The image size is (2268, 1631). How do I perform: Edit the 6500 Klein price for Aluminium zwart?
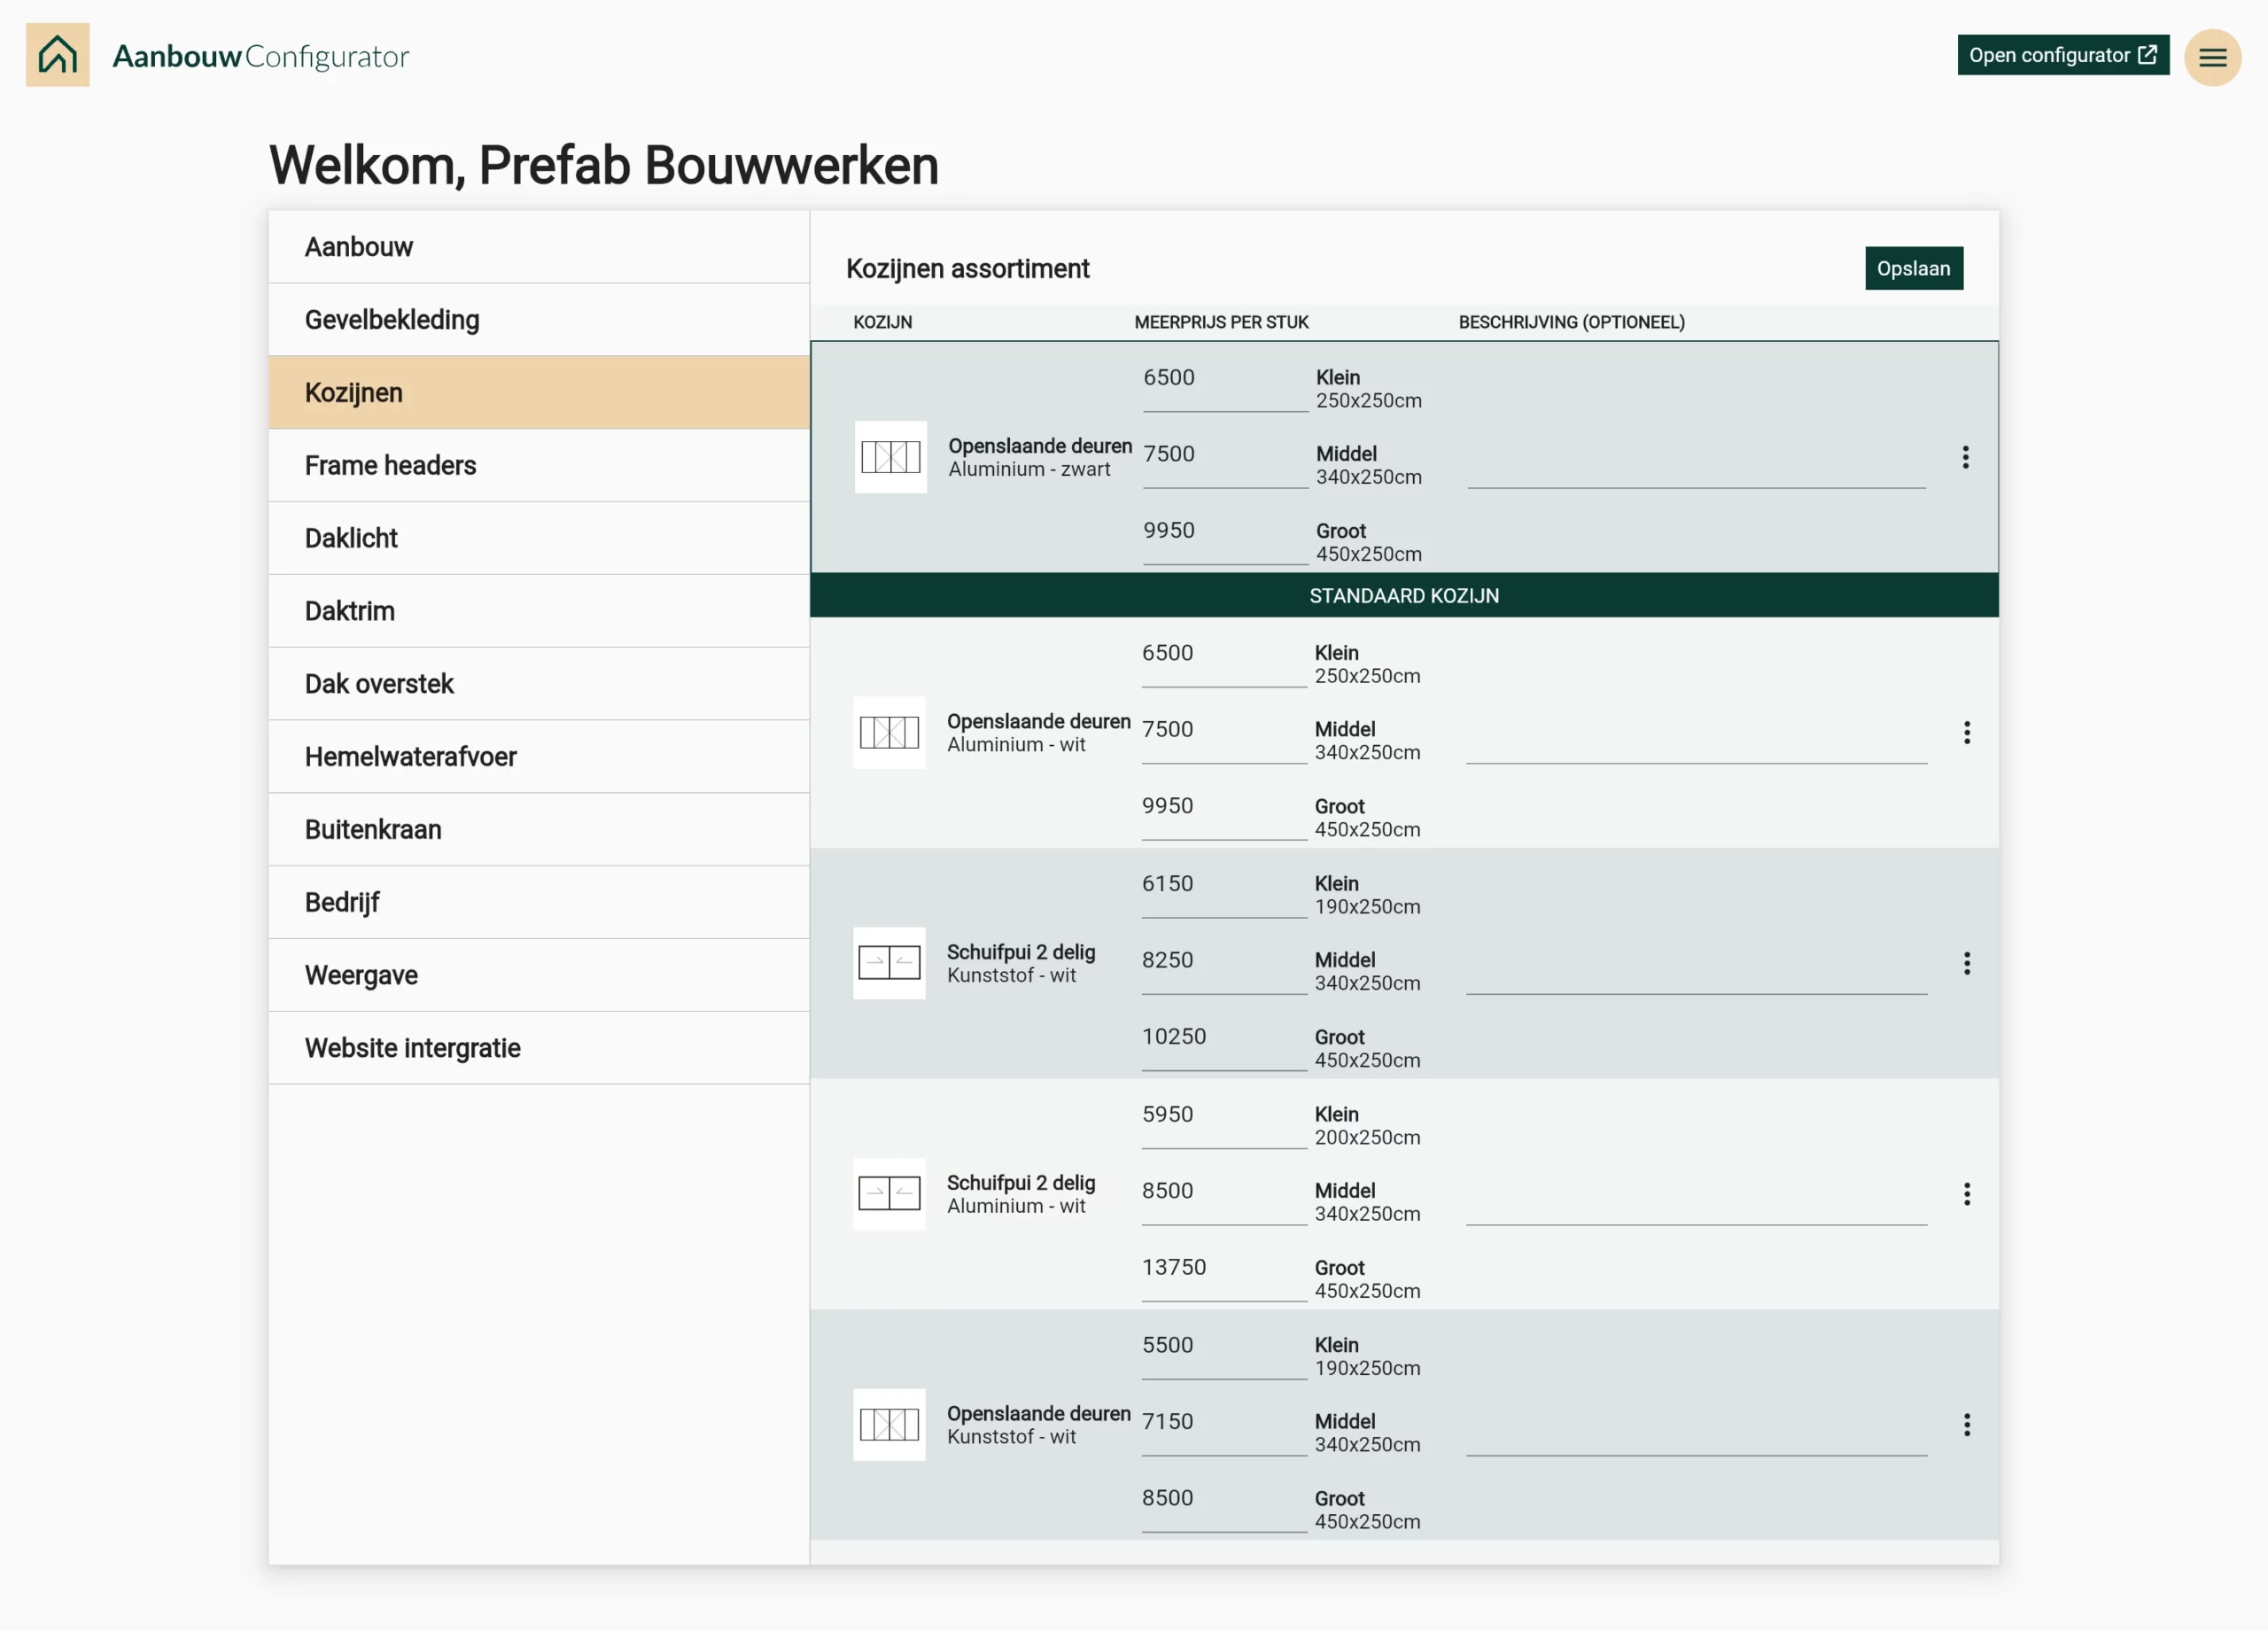point(1225,384)
